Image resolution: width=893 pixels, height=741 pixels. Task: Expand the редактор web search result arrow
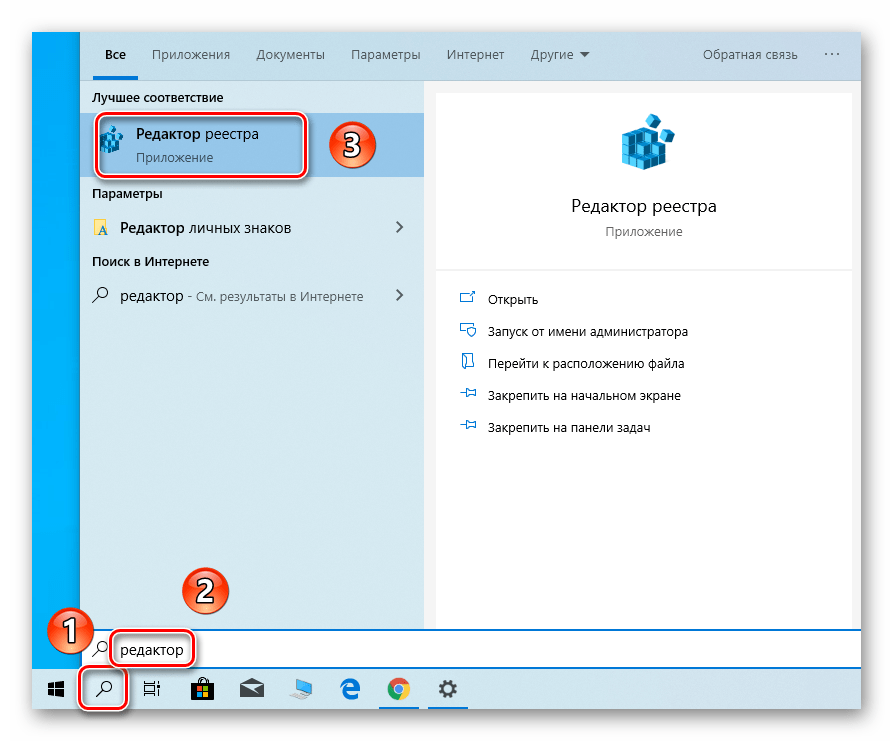pyautogui.click(x=399, y=295)
